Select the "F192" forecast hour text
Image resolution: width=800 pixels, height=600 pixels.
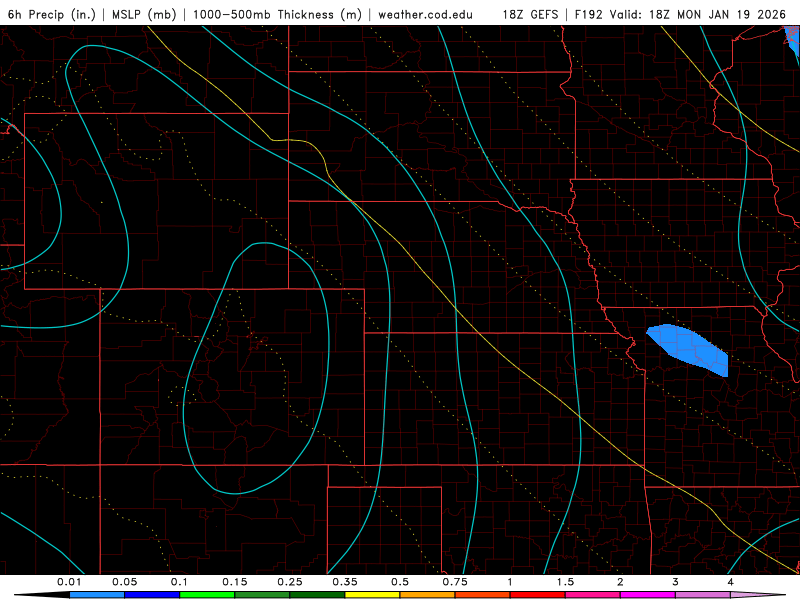tap(589, 14)
